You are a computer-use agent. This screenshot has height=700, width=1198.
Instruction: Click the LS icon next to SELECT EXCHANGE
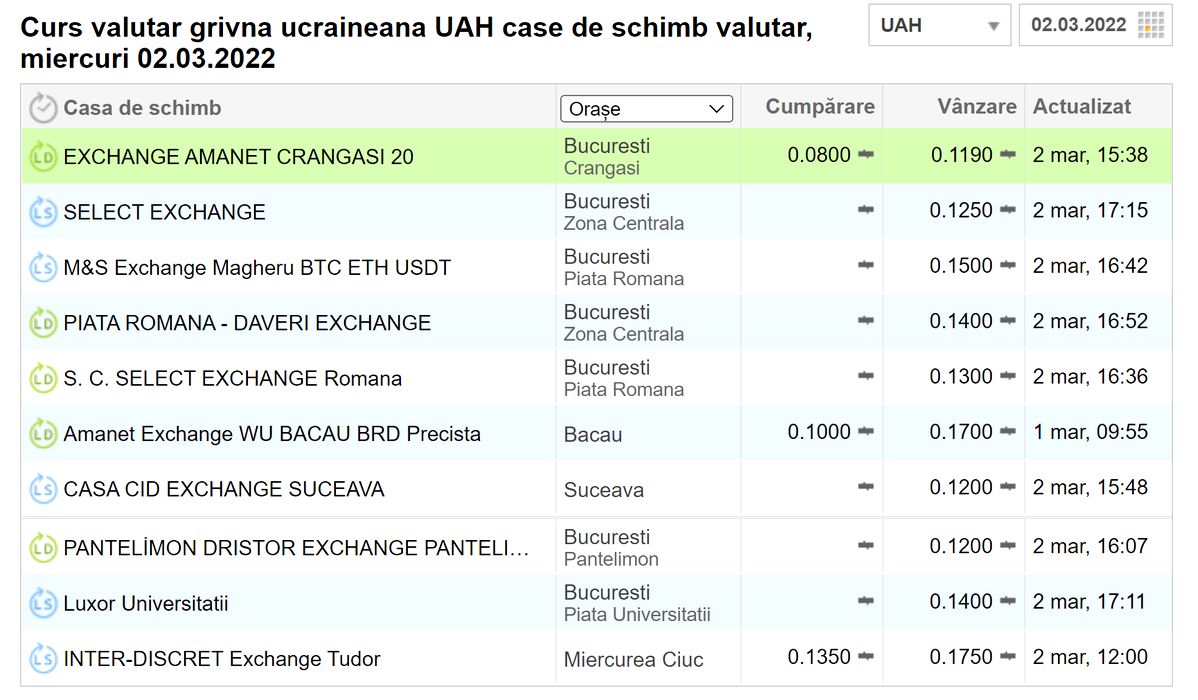[x=43, y=212]
